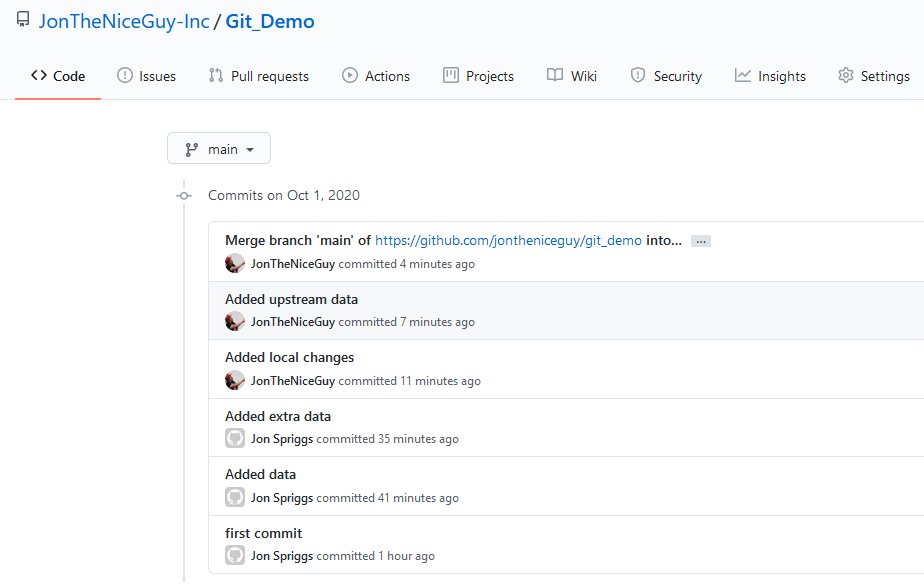The height and width of the screenshot is (585, 924).
Task: Open the 'Added extra data' commit
Action: [x=278, y=417]
